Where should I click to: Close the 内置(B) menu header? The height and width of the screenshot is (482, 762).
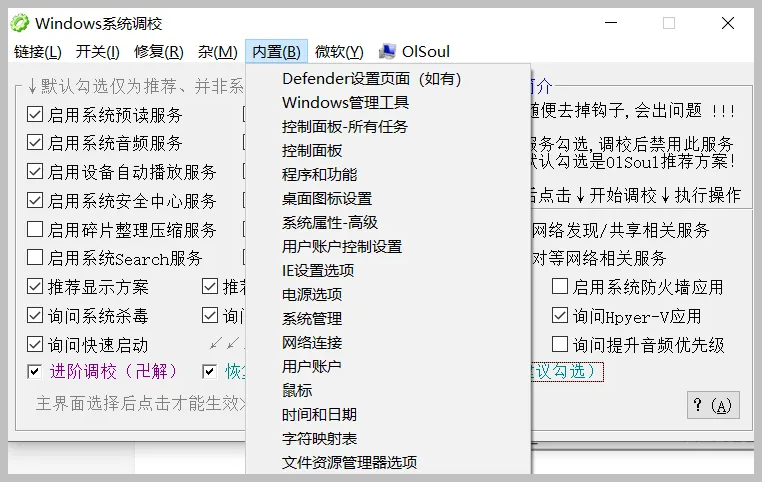point(277,52)
